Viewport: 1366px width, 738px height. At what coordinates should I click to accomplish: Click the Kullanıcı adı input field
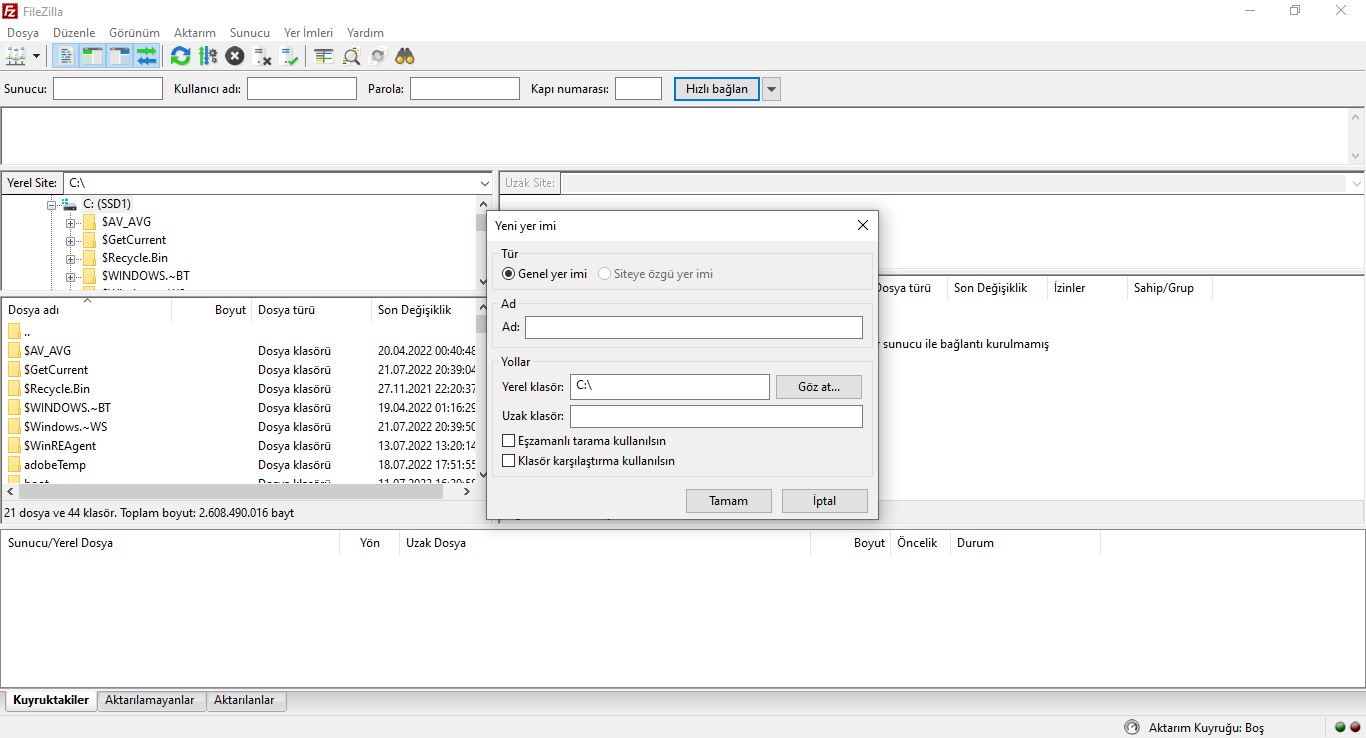[x=302, y=89]
